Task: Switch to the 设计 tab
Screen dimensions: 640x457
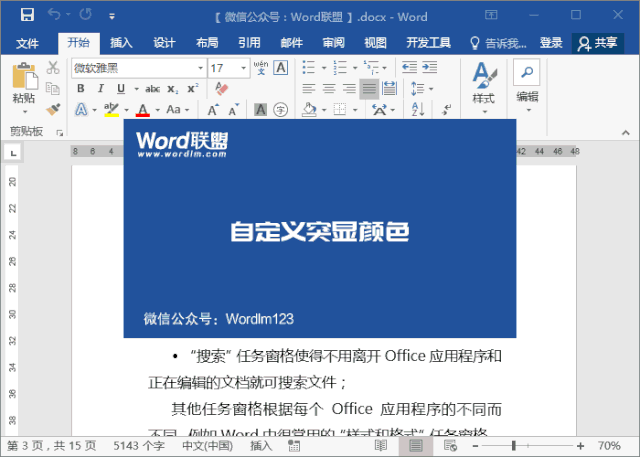Action: coord(164,42)
